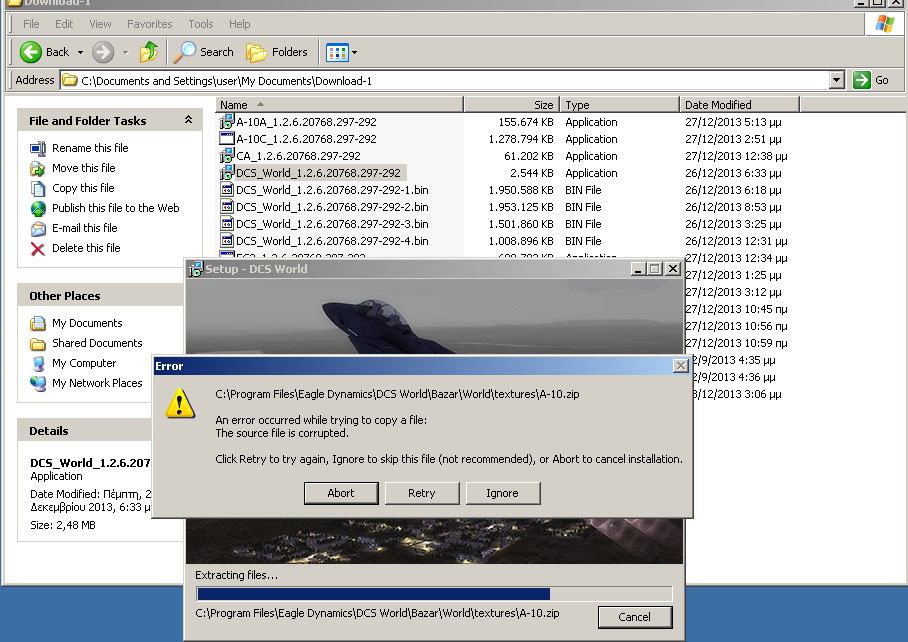Click Abort in the Error dialog

click(341, 493)
